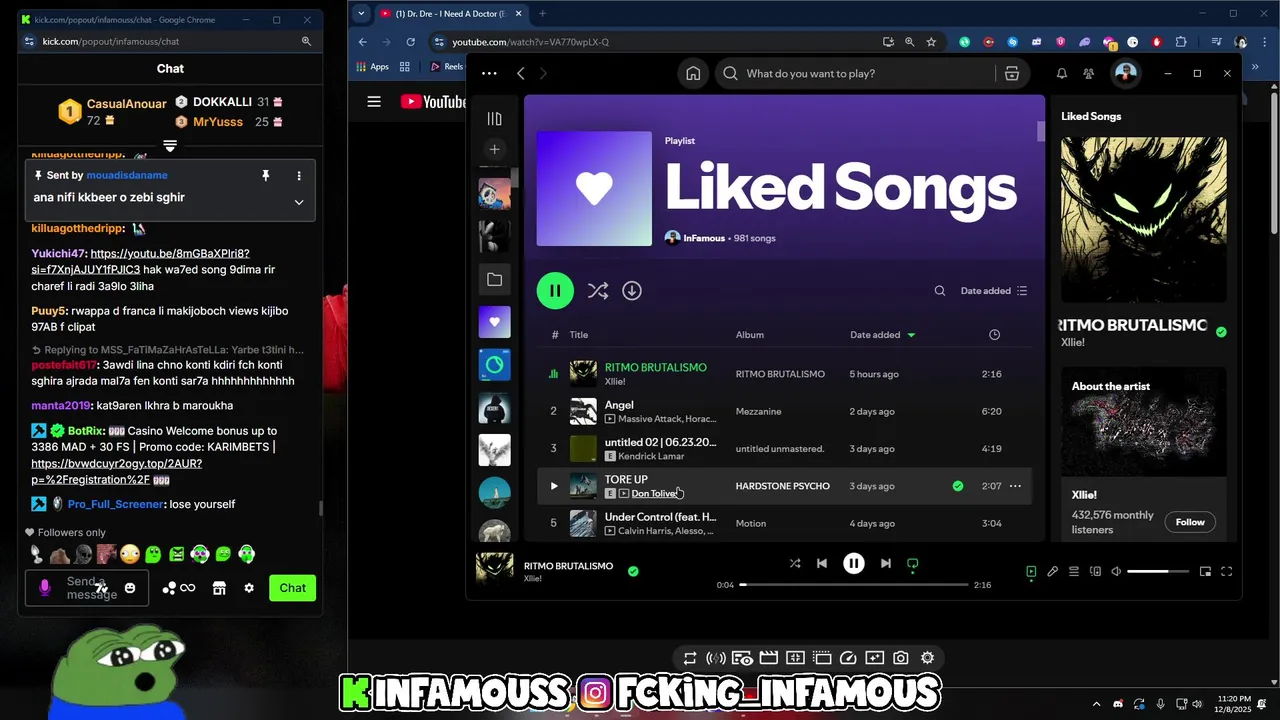Open the Mezzanine album link
This screenshot has width=1280, height=720.
pos(758,411)
